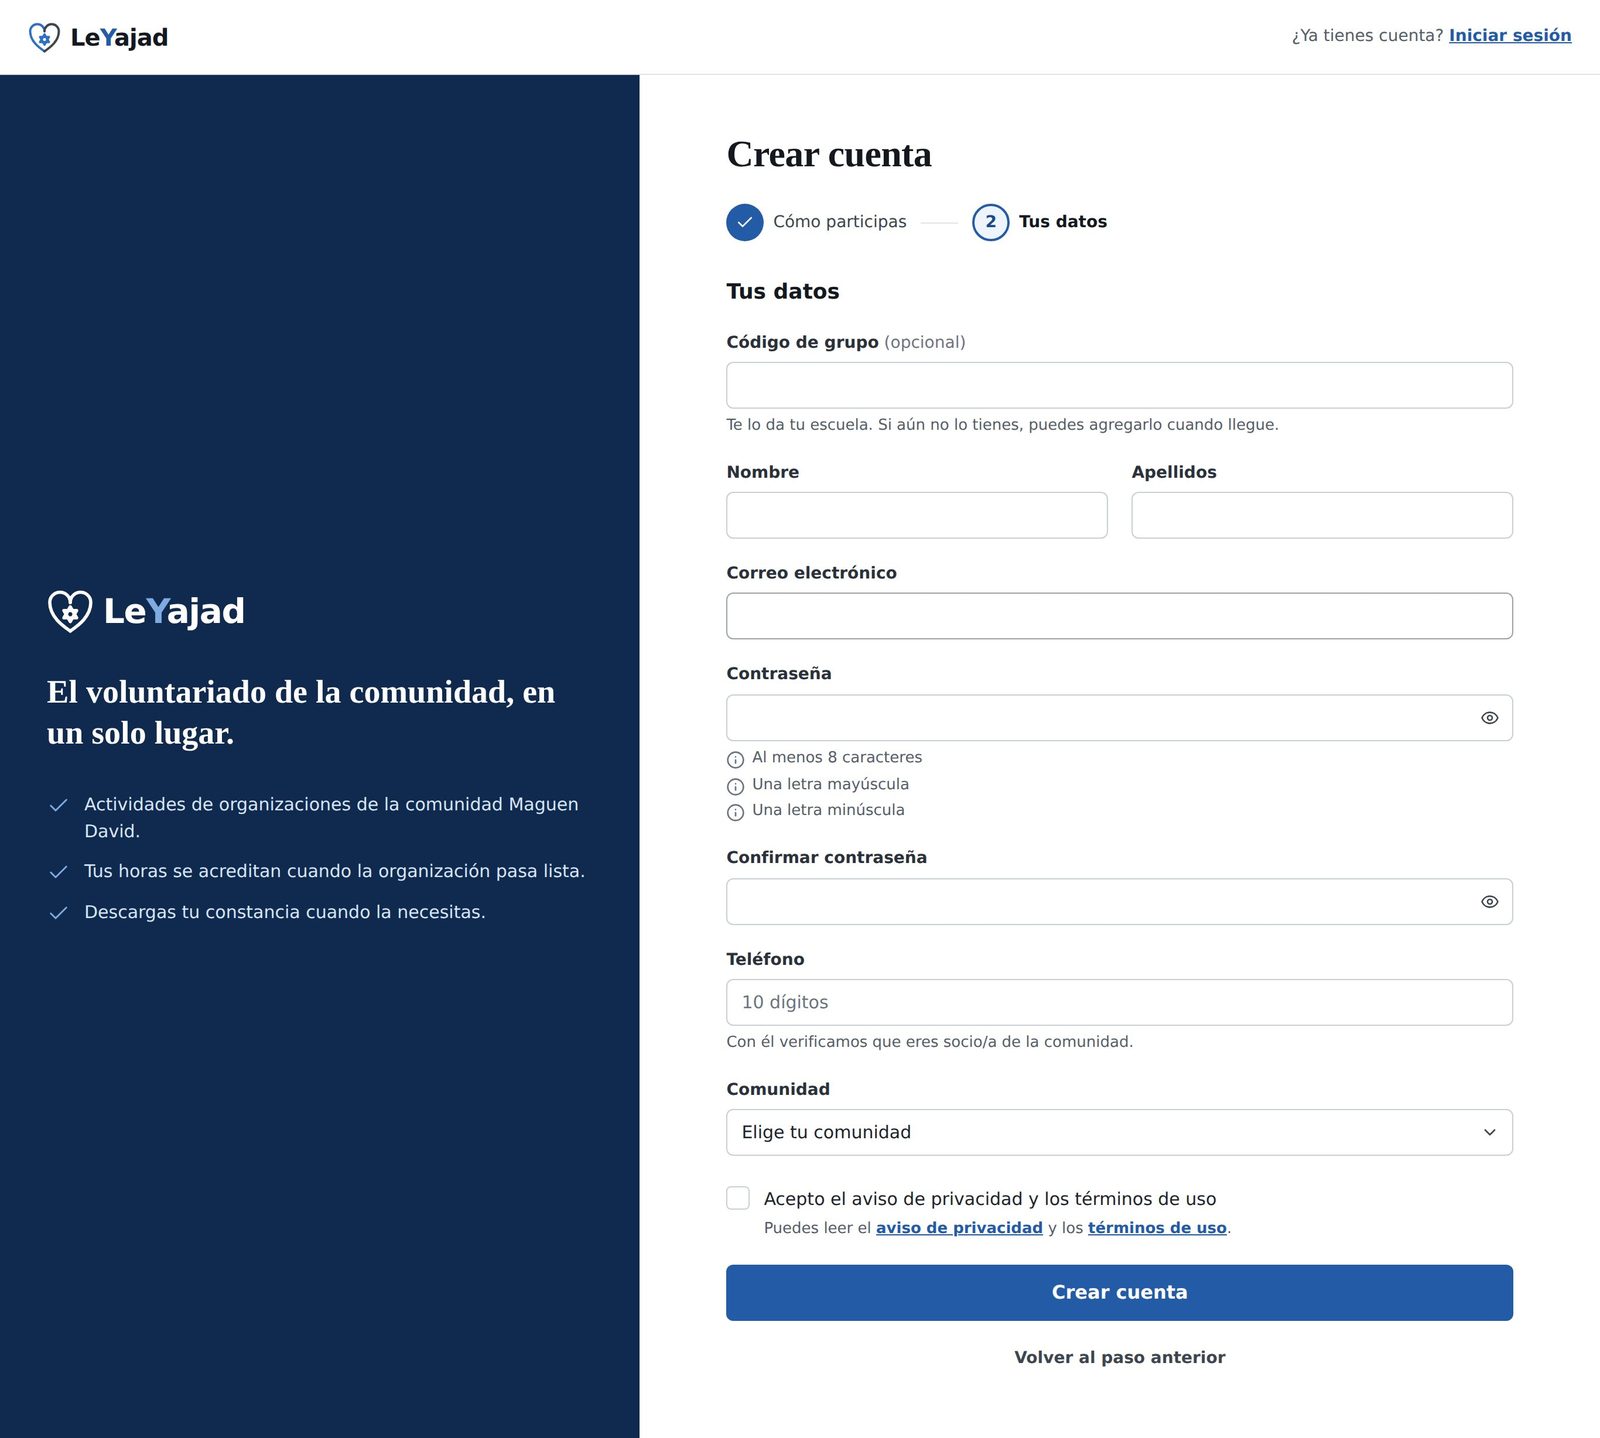Check the privacy notice acceptance checkbox

click(x=738, y=1198)
